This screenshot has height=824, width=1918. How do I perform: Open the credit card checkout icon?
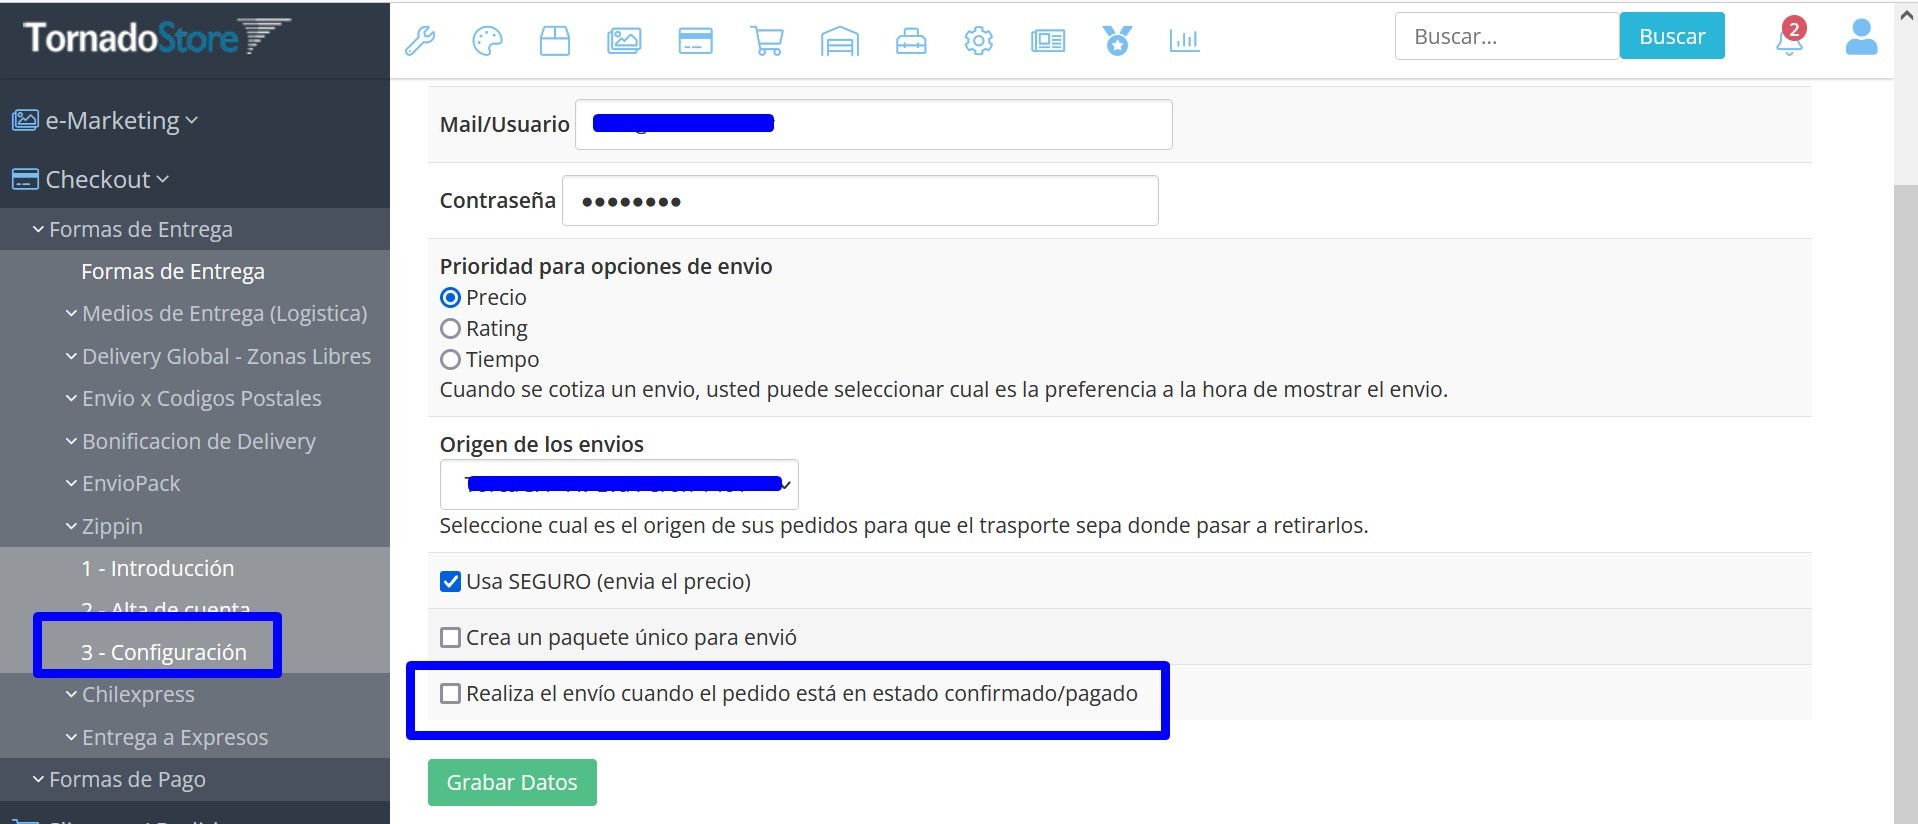click(695, 41)
